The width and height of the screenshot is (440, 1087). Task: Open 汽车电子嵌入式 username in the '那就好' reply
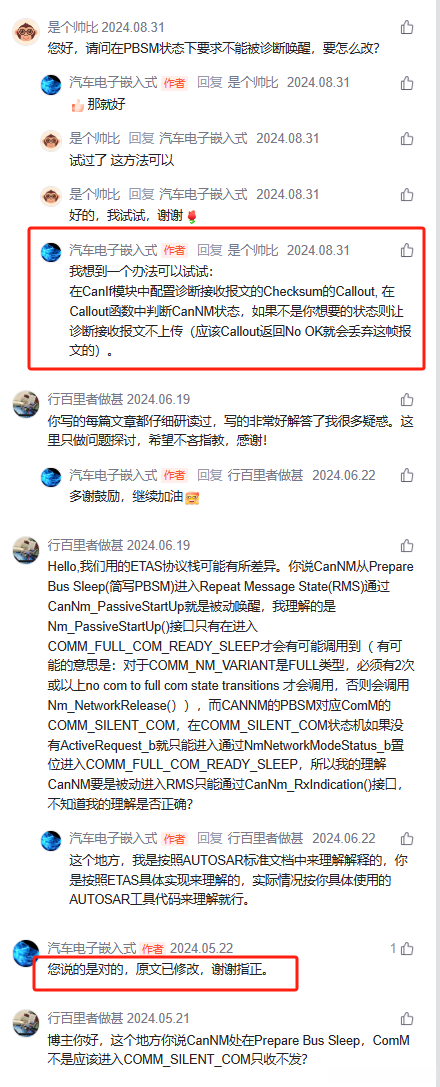coord(114,83)
